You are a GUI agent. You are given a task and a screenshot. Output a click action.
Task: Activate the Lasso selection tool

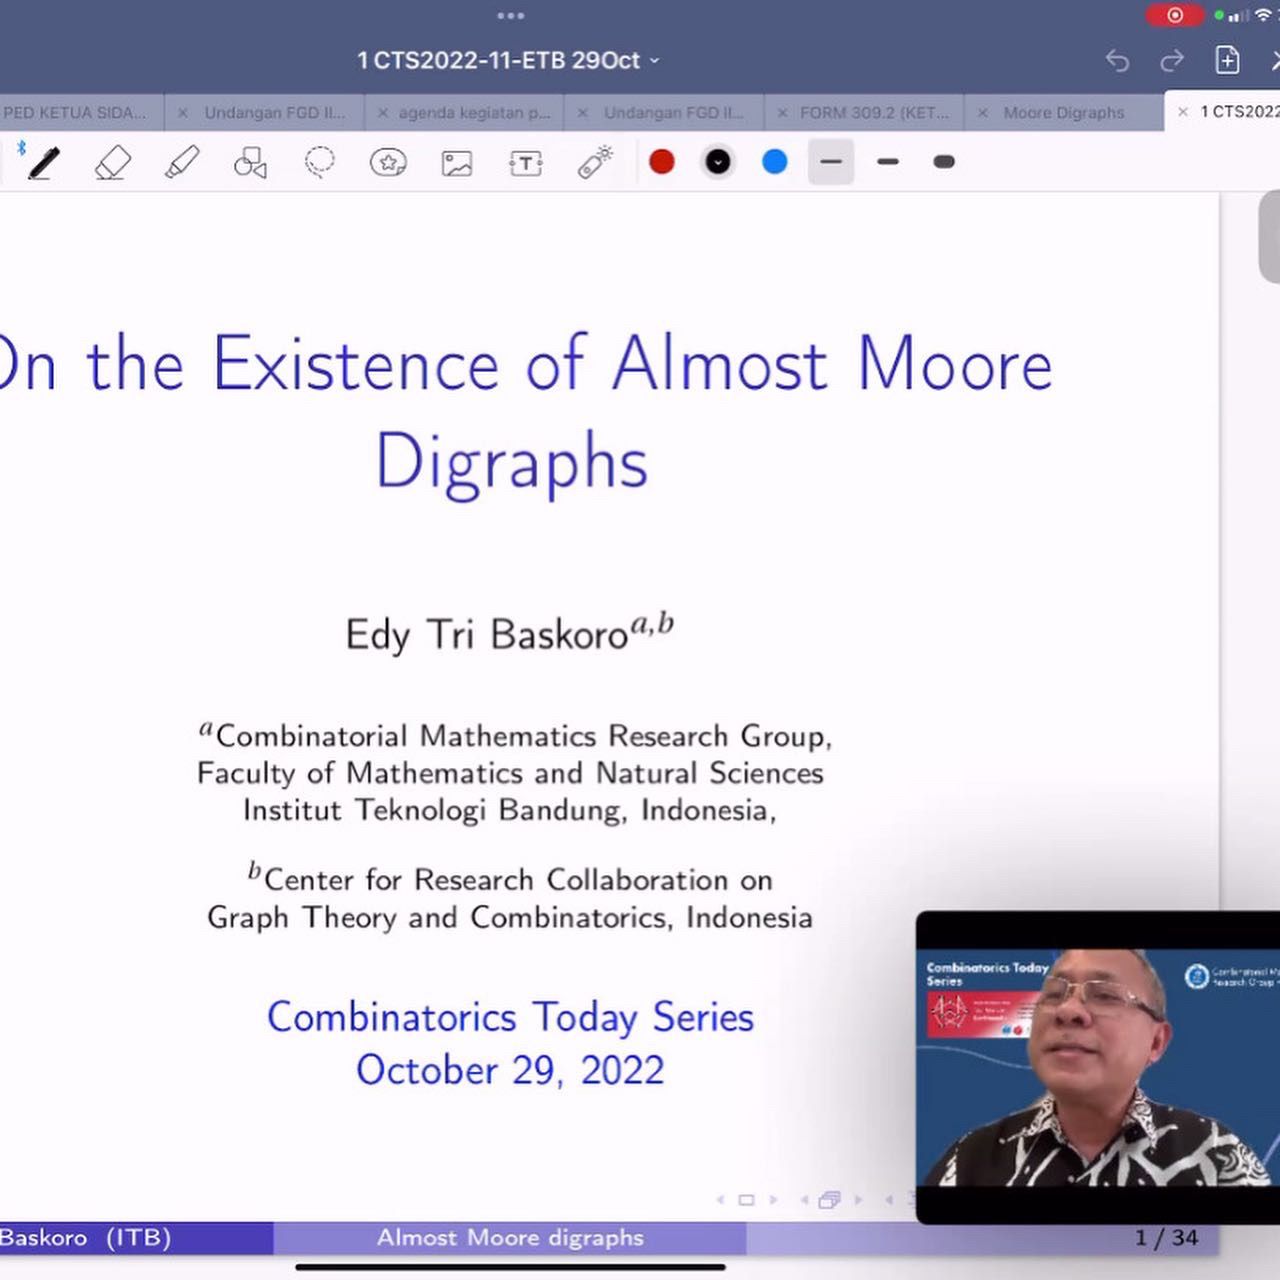(319, 162)
